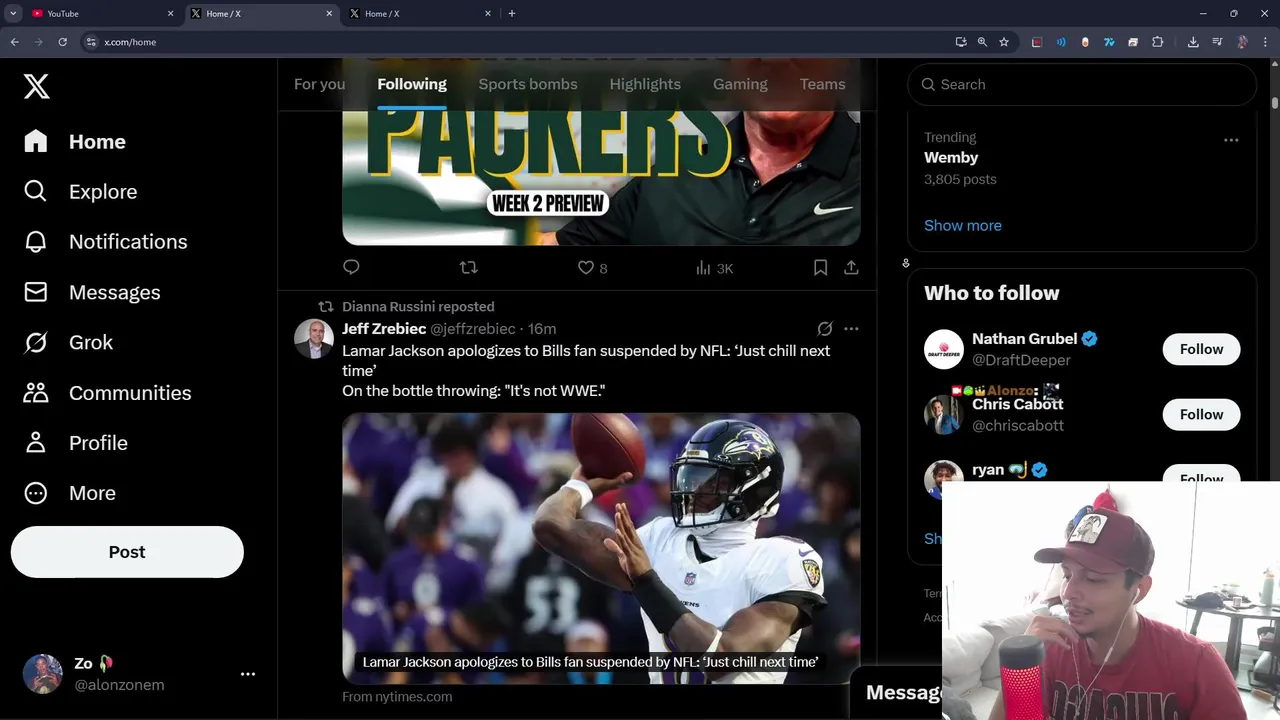Screen dimensions: 1280x720
Task: Open Messages in sidebar
Action: [x=92, y=292]
